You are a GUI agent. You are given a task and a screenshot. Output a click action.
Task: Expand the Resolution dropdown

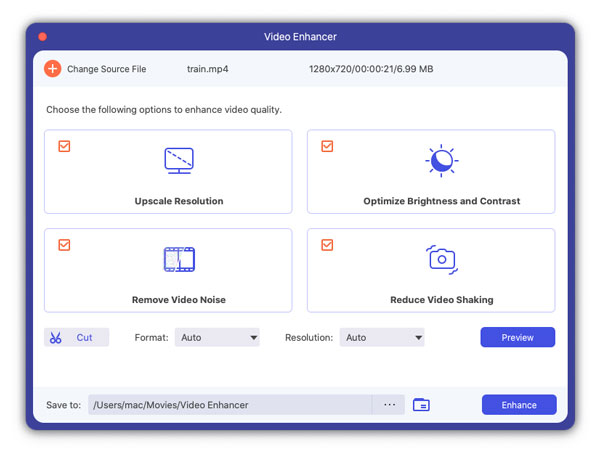point(382,338)
